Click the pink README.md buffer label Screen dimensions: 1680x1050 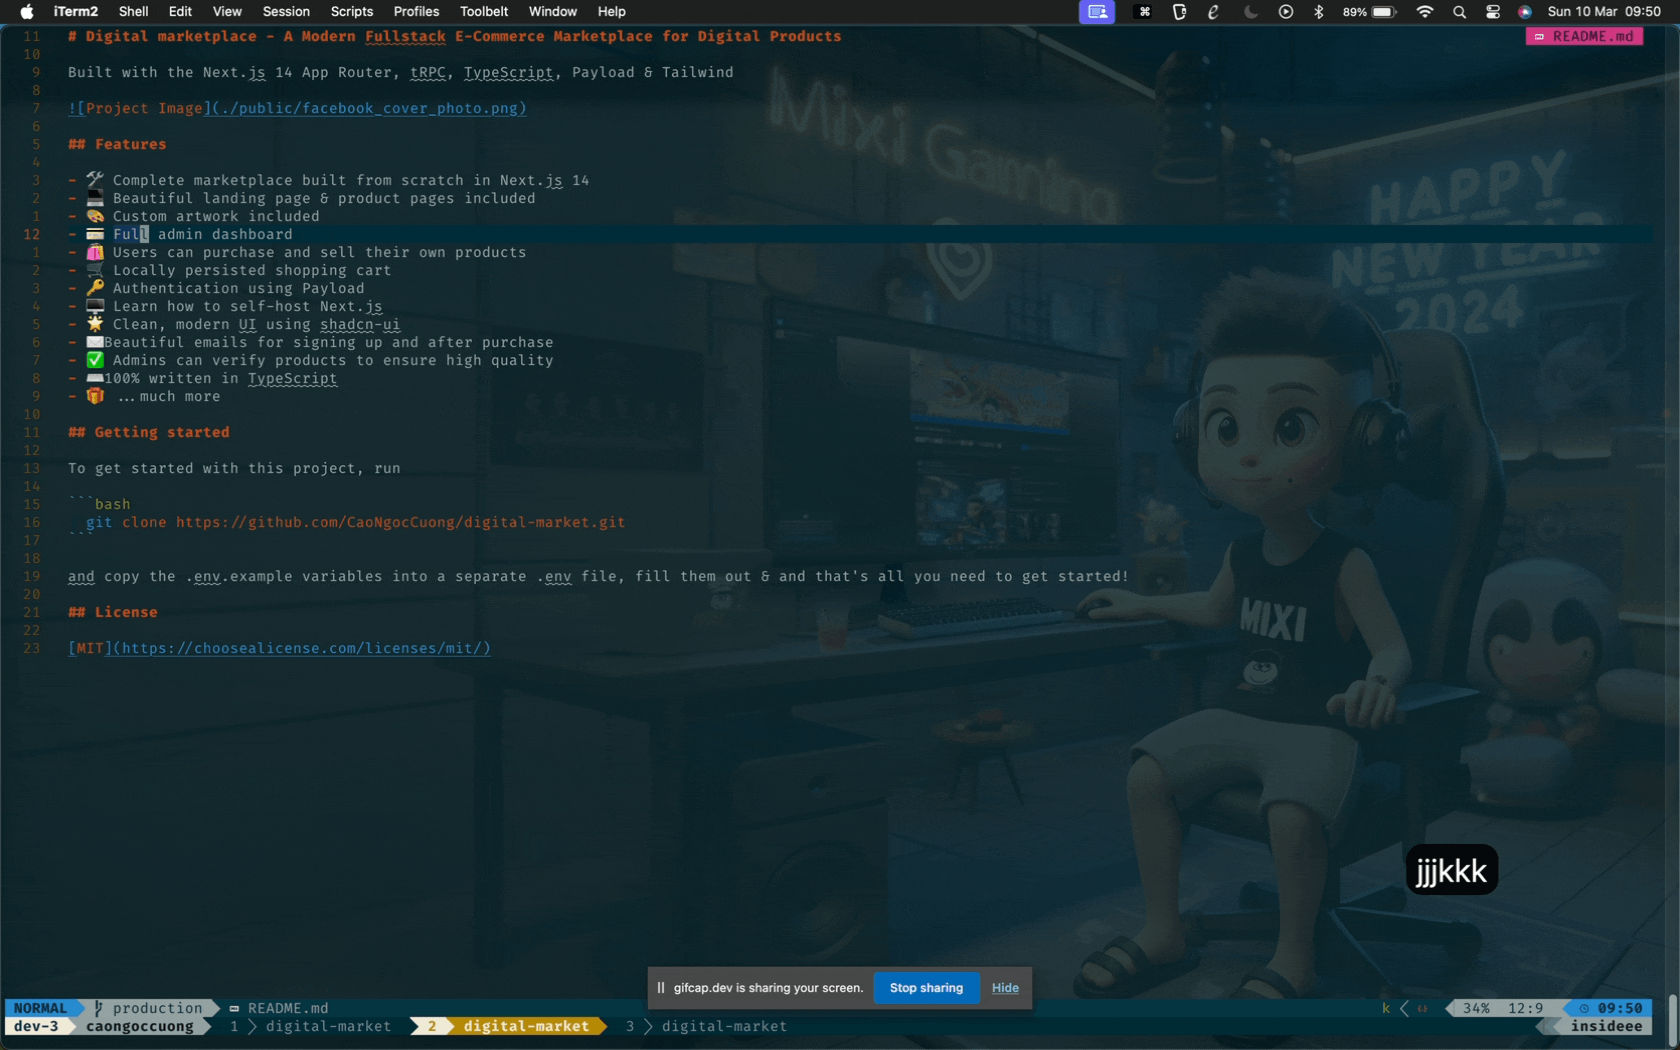click(x=1585, y=36)
